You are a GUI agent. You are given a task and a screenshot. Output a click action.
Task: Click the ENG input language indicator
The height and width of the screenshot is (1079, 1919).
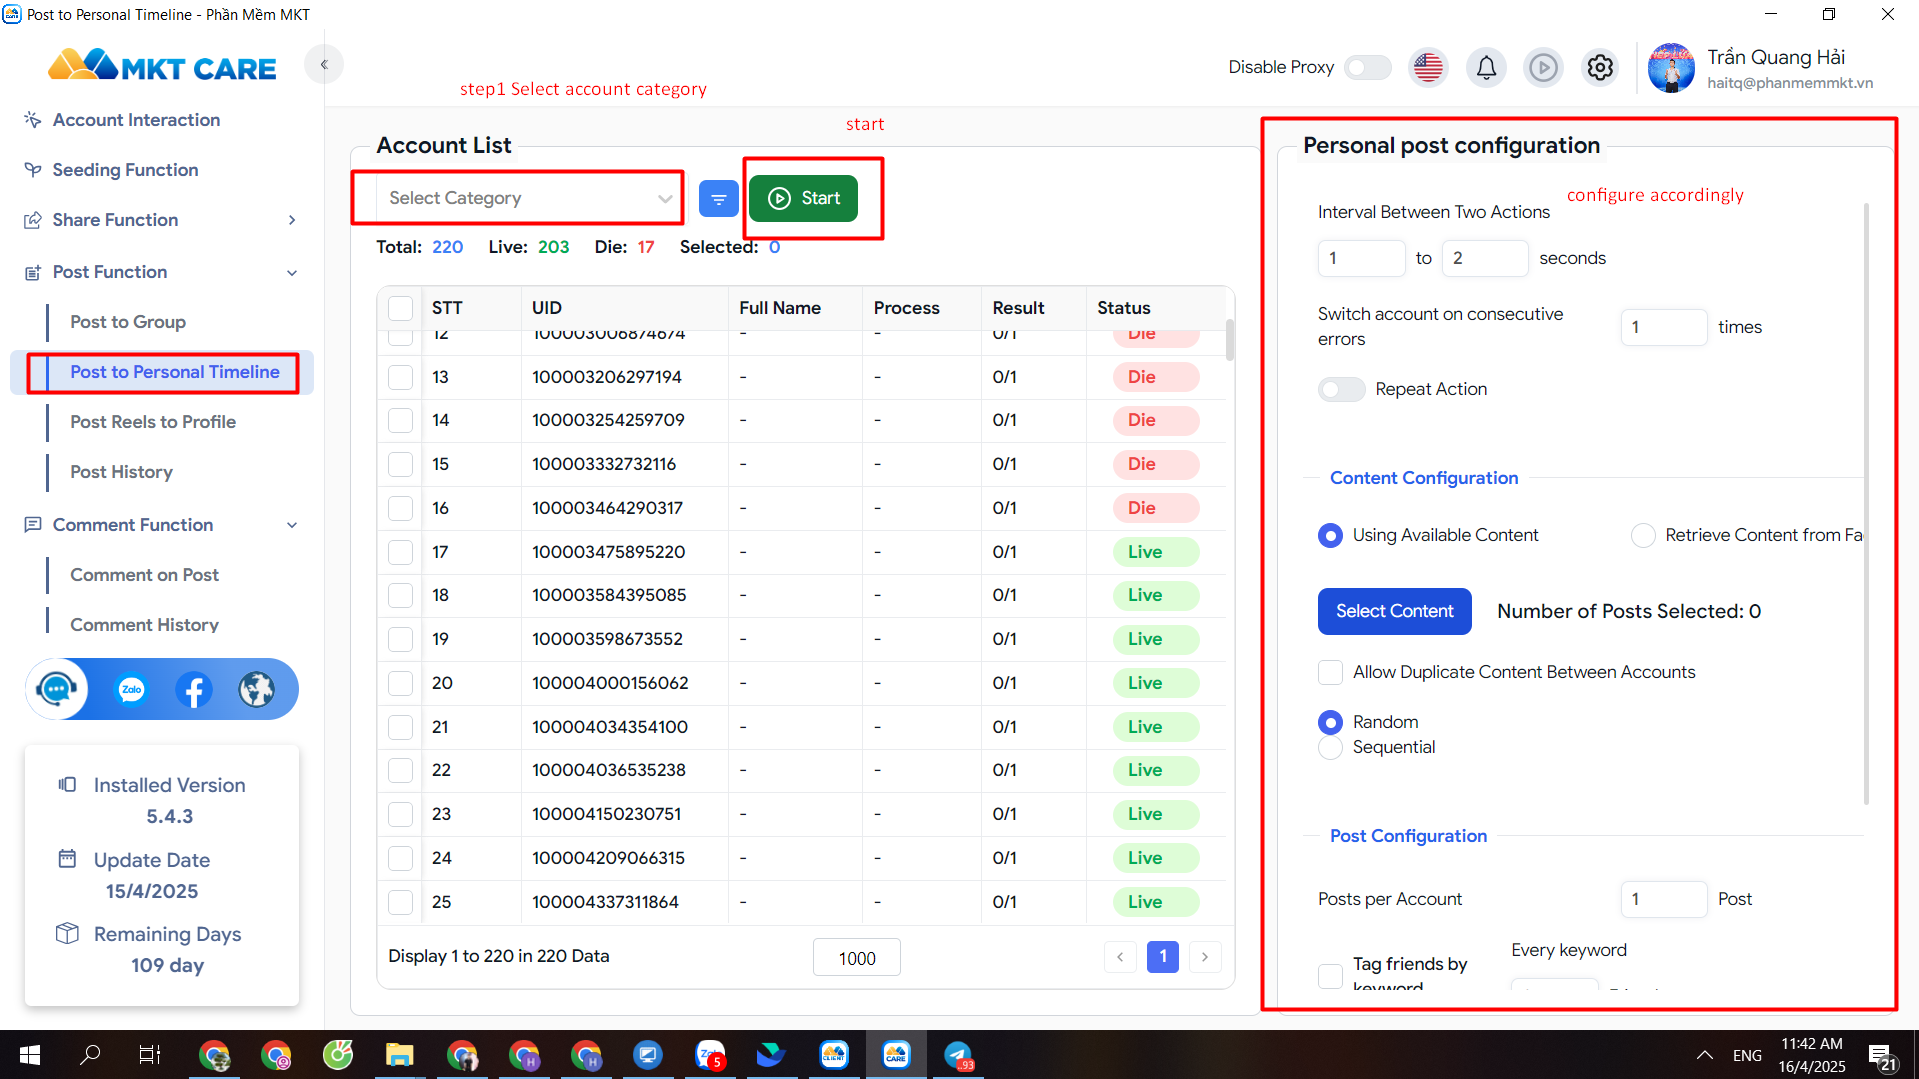coord(1747,1055)
